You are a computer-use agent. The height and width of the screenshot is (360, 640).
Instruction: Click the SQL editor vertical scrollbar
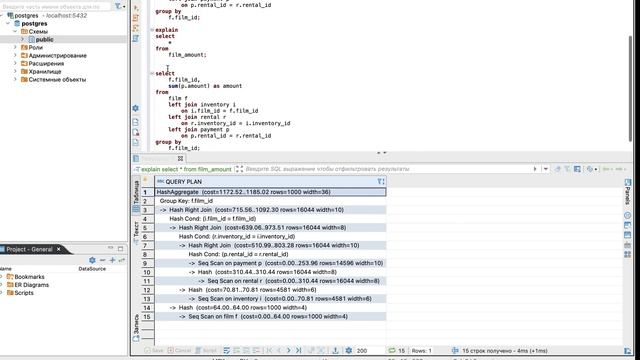630,88
